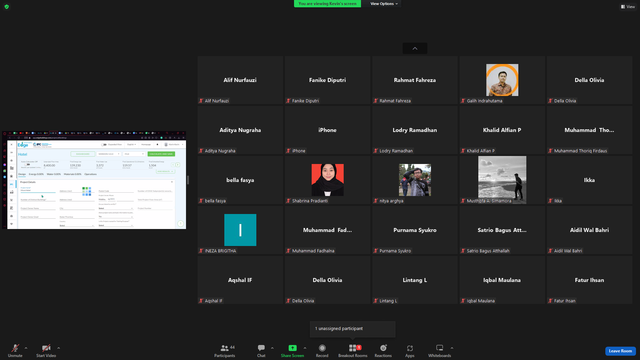Select Ikka's participant tile
The height and width of the screenshot is (360, 640).
[x=589, y=180]
